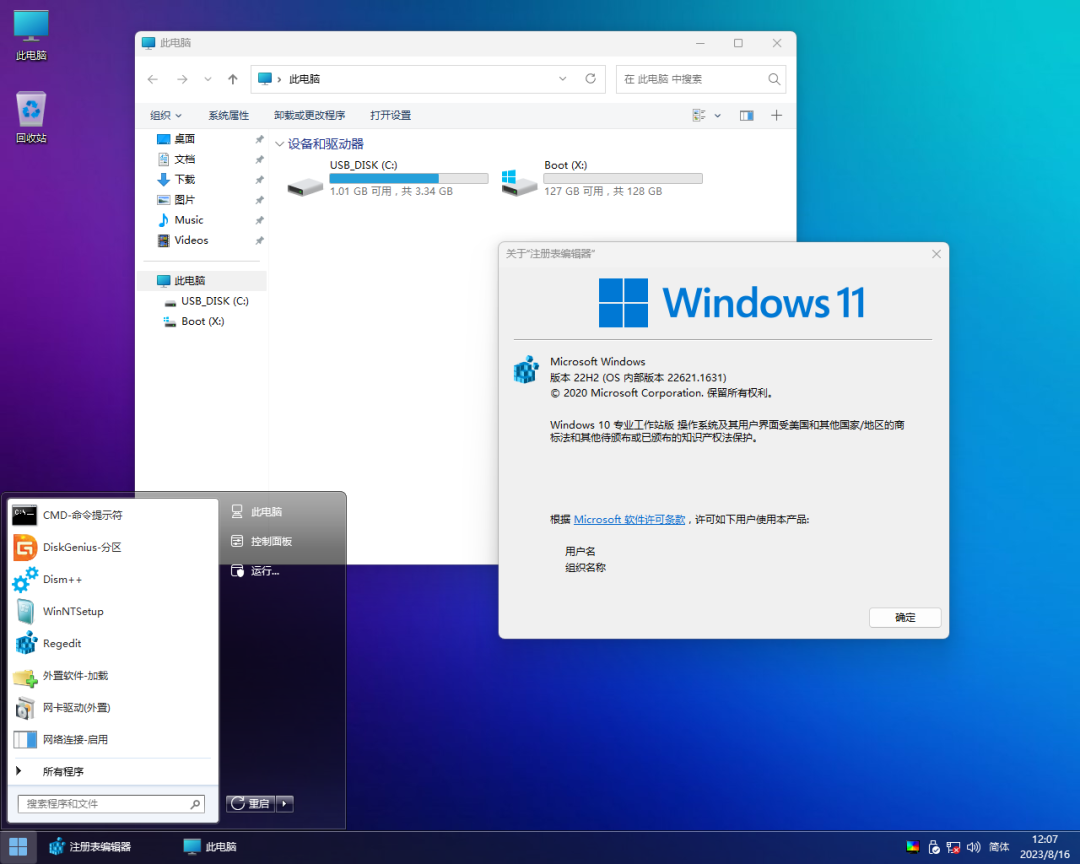Click the refresh button in the address bar
The image size is (1080, 864).
click(590, 79)
